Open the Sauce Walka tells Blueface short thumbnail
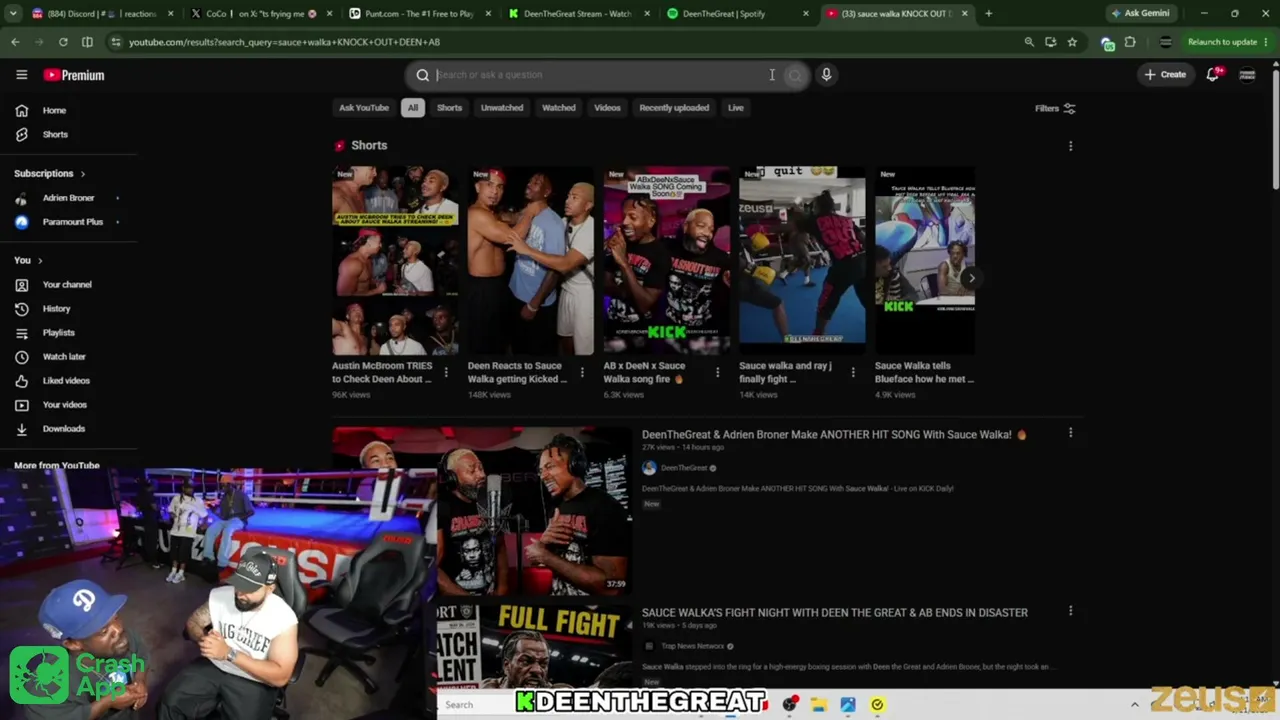Image resolution: width=1280 pixels, height=720 pixels. point(925,261)
